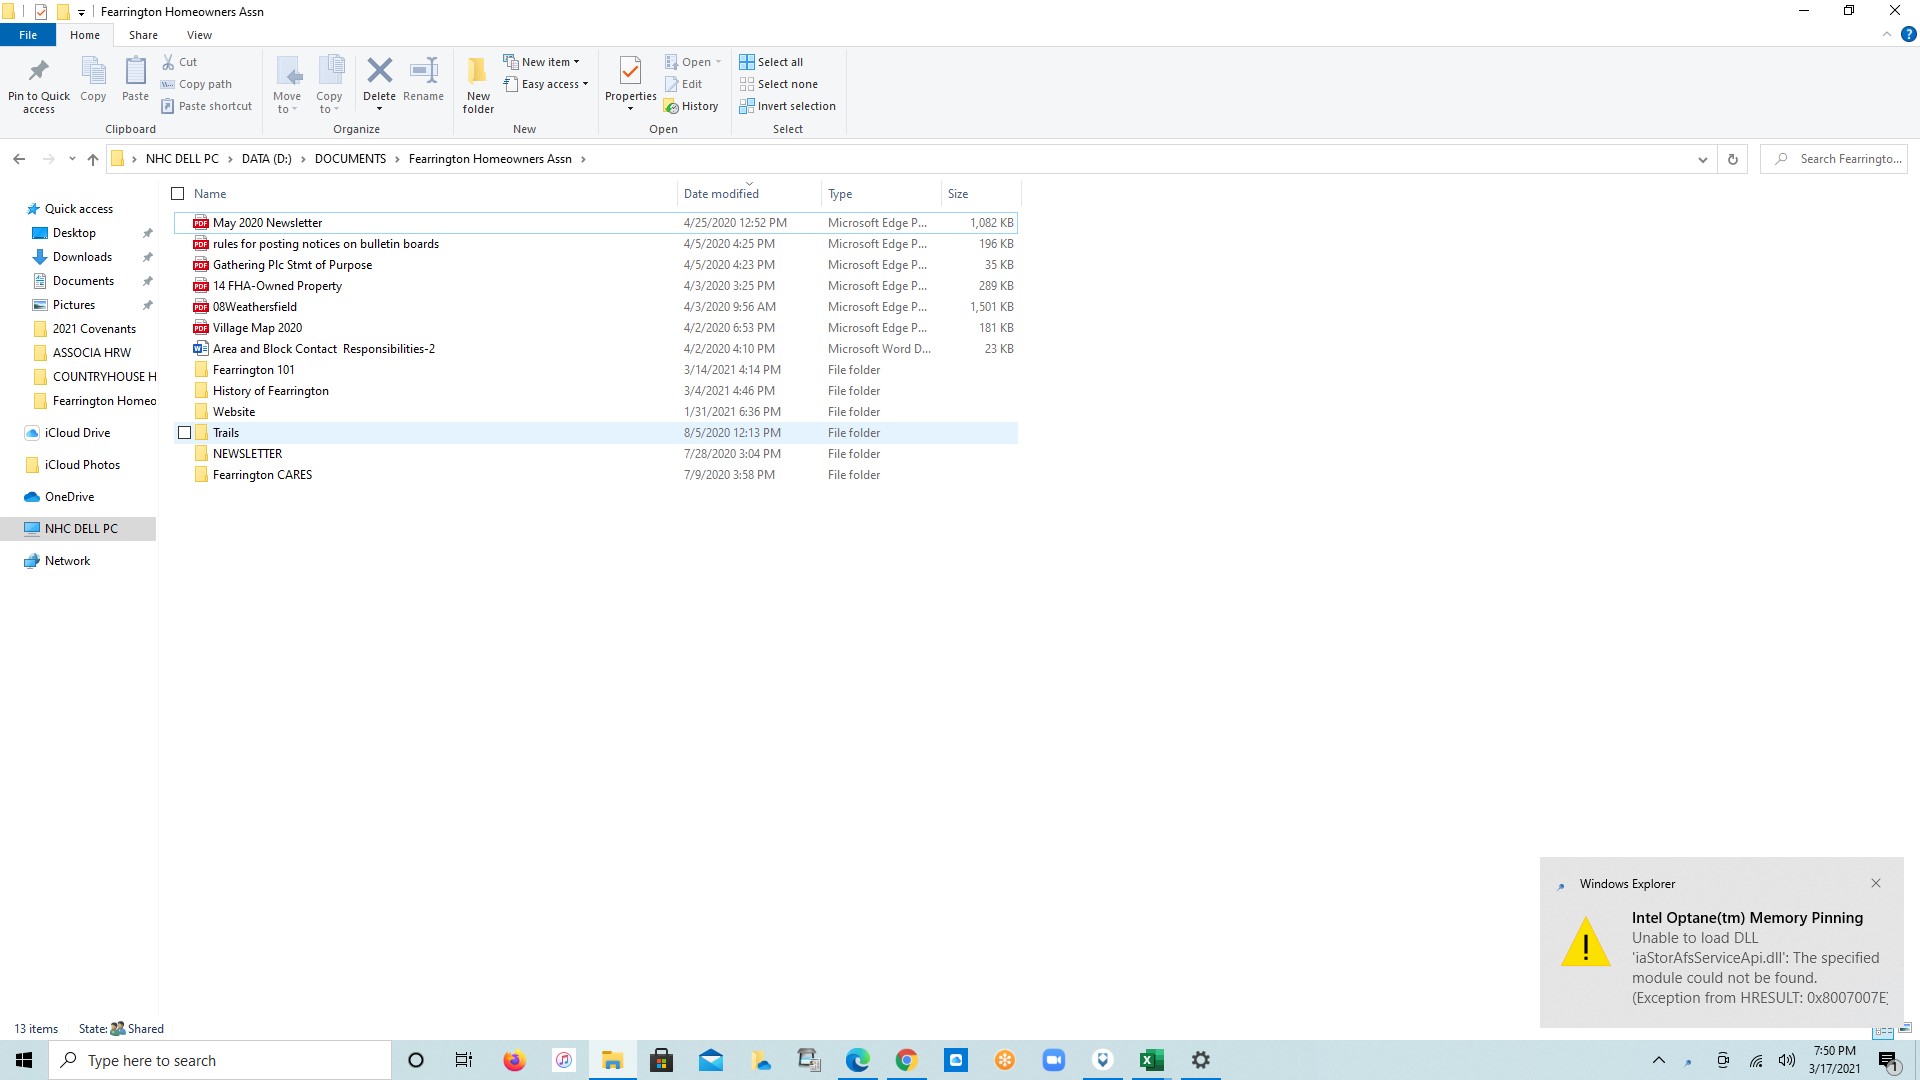
Task: Open the File tab
Action: coord(28,35)
